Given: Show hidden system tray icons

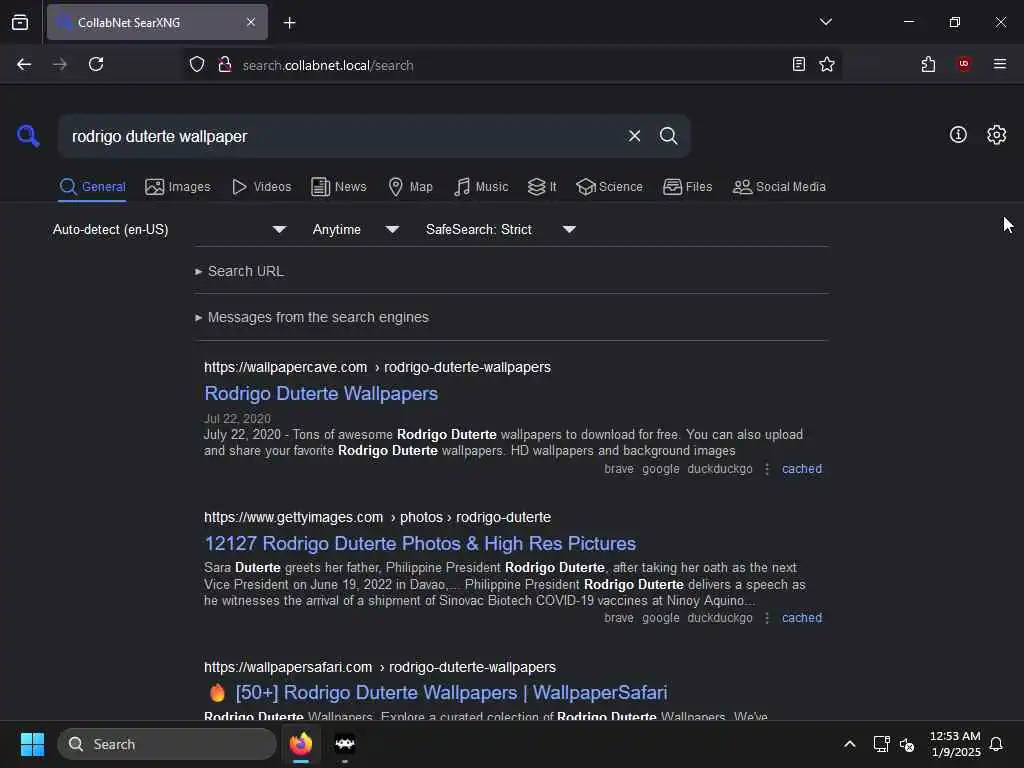Looking at the screenshot, I should point(850,744).
